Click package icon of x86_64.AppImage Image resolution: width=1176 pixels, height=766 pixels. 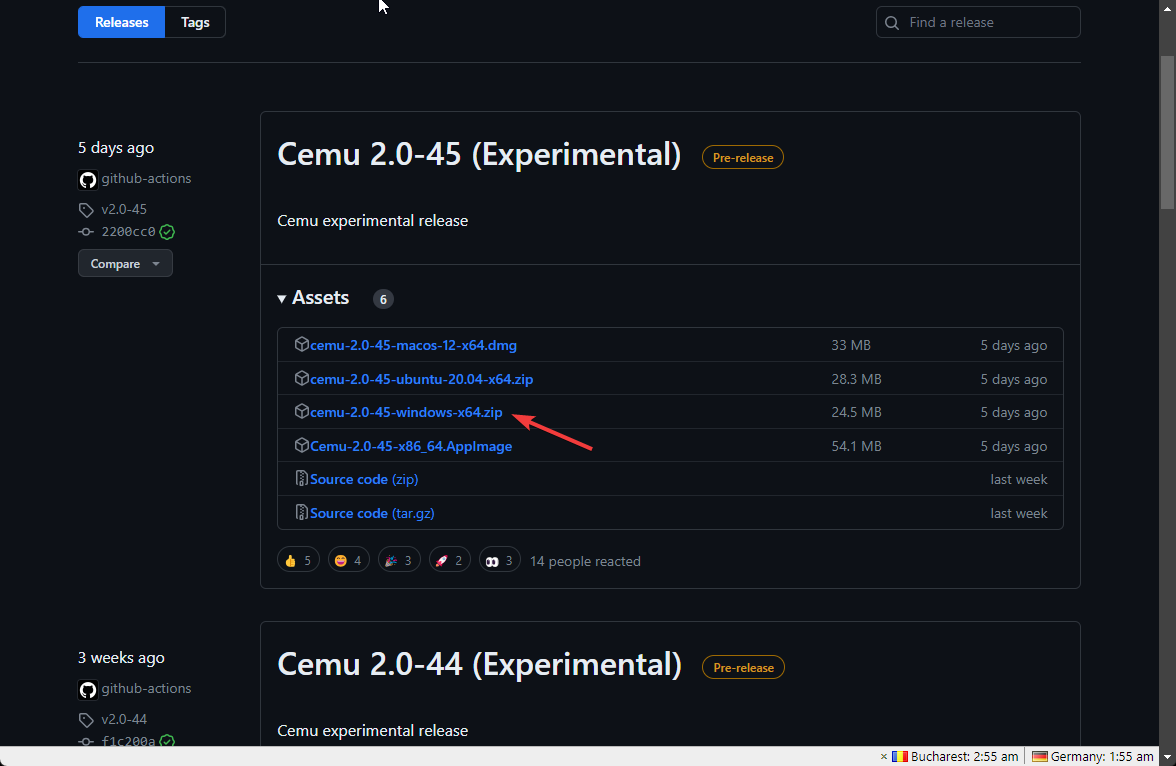pos(302,445)
